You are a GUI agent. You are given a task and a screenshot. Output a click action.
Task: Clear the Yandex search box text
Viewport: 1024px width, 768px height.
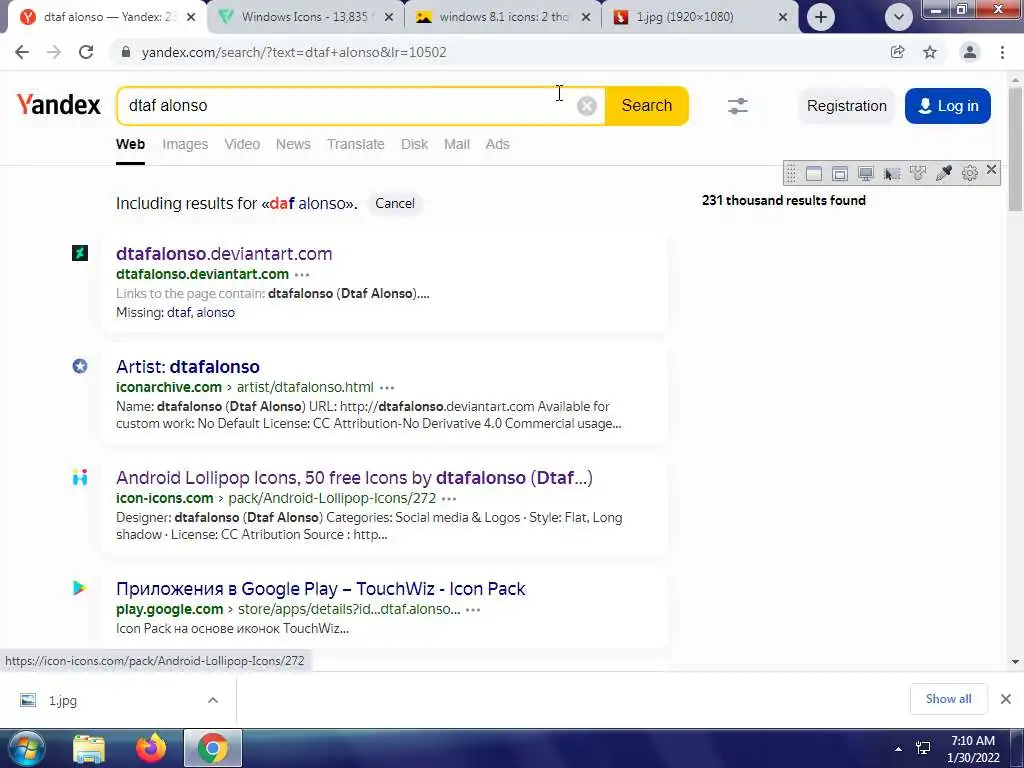pos(586,106)
